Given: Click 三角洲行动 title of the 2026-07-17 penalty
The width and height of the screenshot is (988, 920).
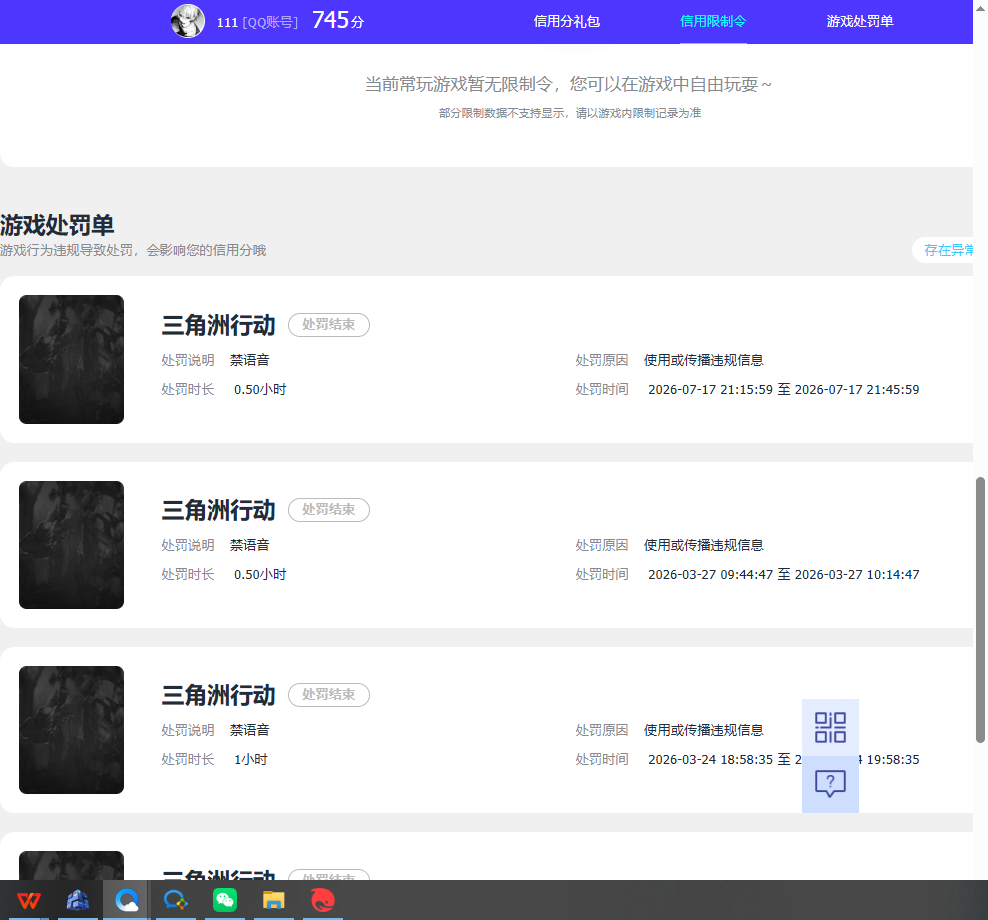Looking at the screenshot, I should [218, 325].
